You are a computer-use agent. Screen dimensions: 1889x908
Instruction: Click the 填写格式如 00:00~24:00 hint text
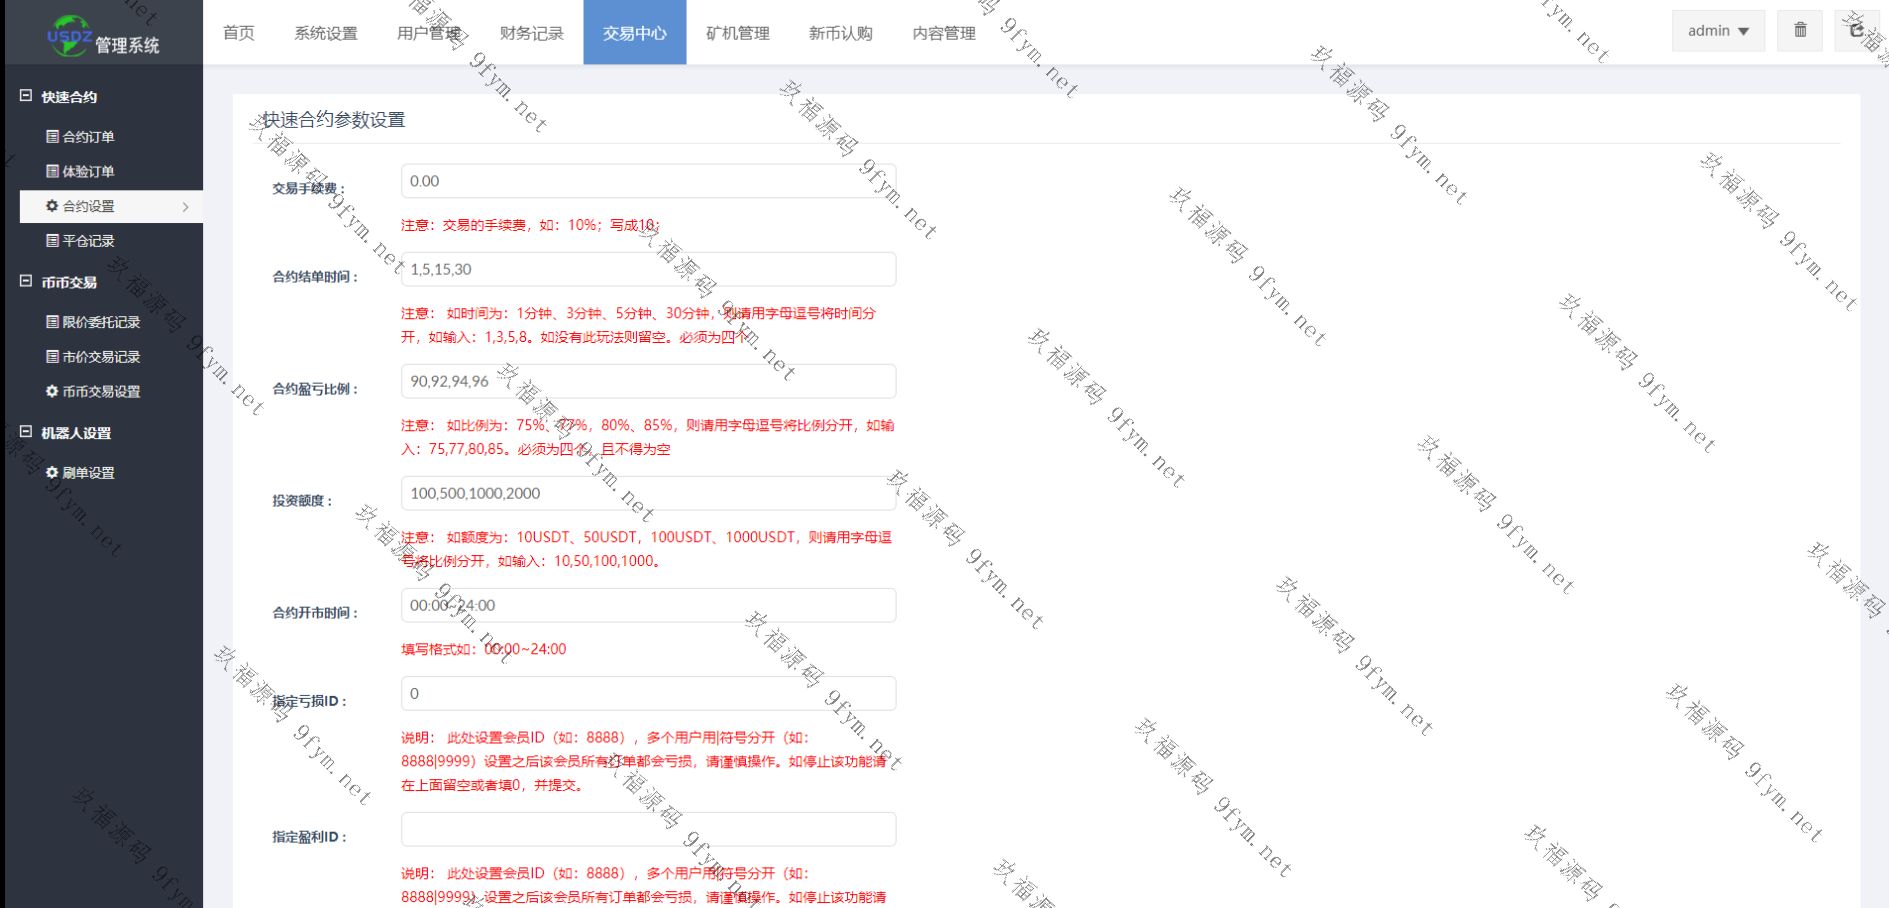coord(484,649)
